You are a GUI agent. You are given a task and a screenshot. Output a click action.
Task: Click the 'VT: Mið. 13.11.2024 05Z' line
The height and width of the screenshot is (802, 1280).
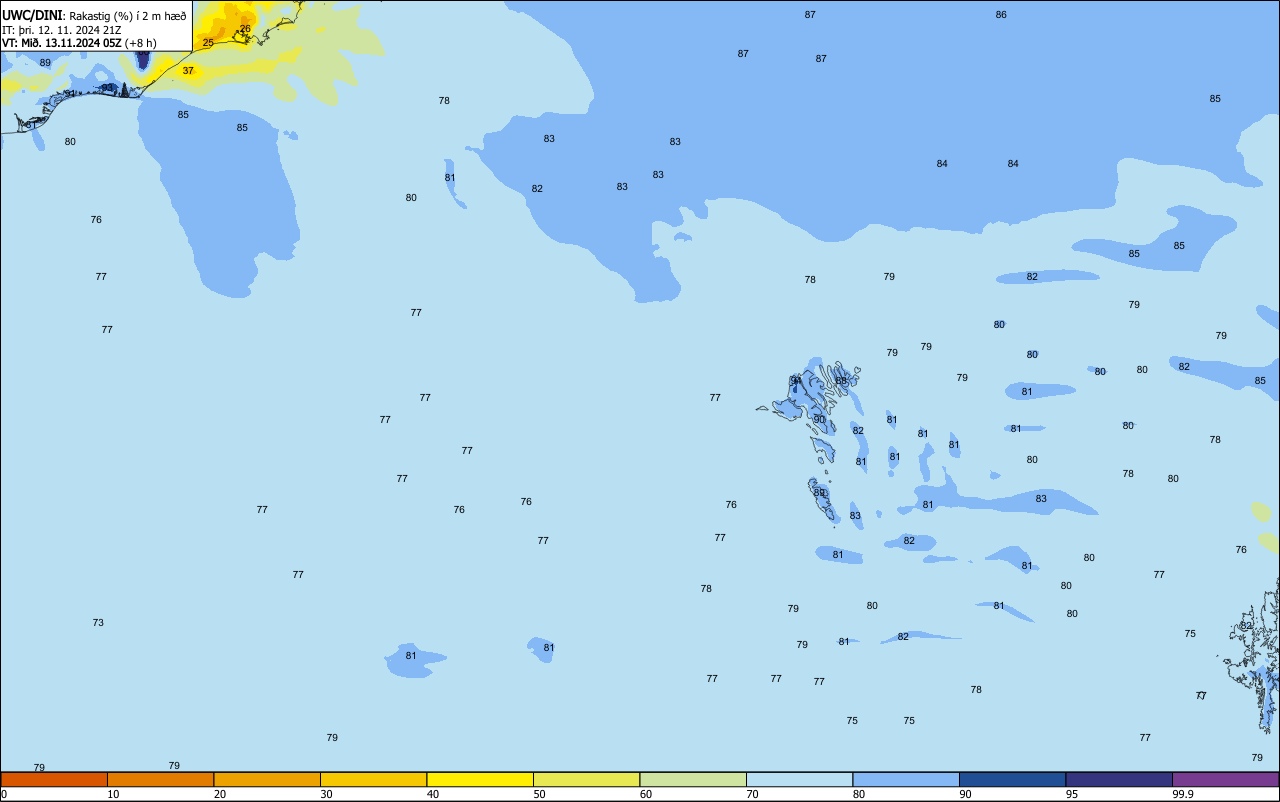click(62, 43)
